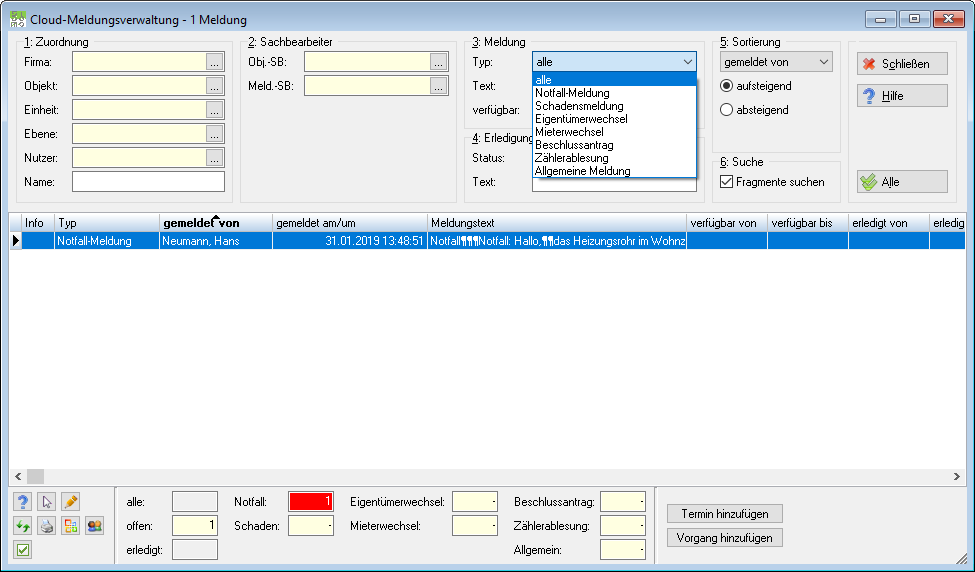This screenshot has width=975, height=572.
Task: Choose Schadensmeldung from the Typ list
Action: (x=580, y=106)
